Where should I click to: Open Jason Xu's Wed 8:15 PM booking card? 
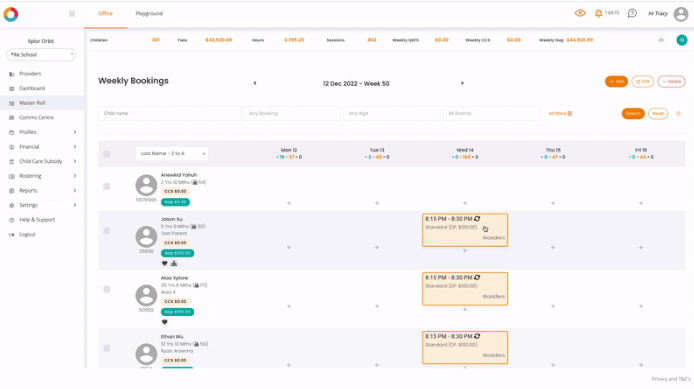pyautogui.click(x=465, y=230)
